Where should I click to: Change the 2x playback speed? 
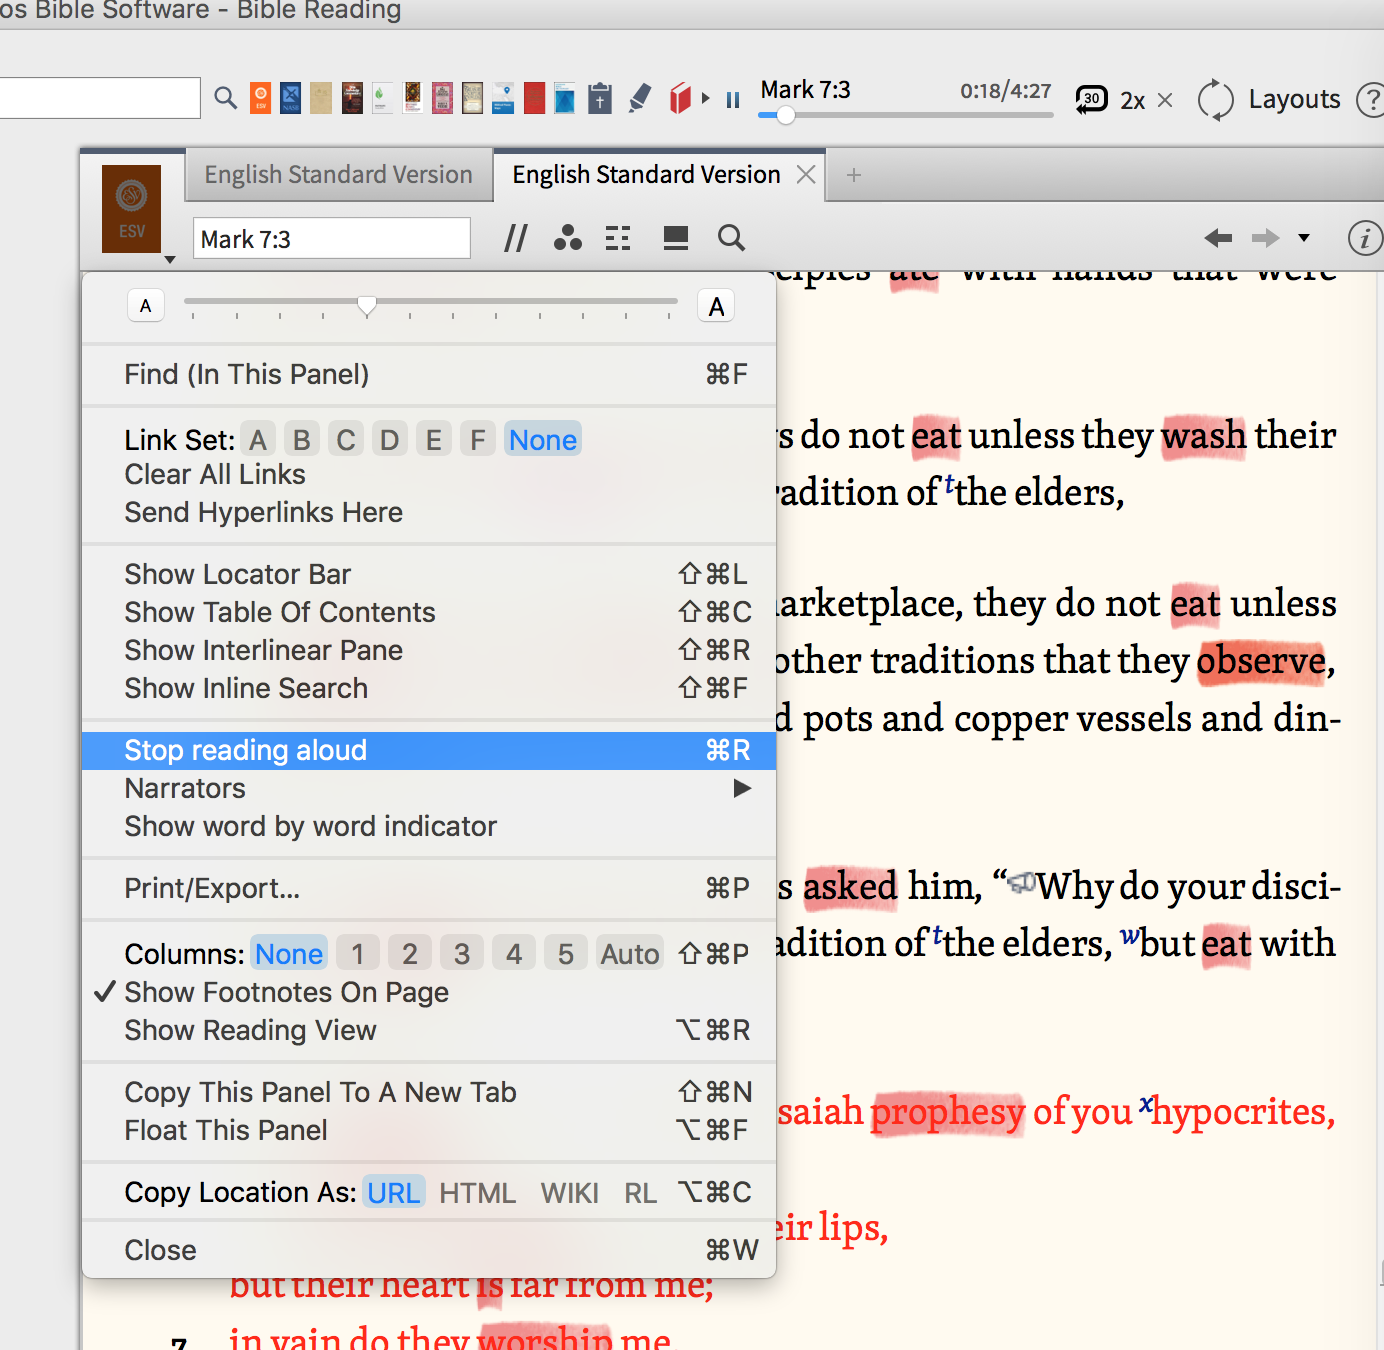[1132, 100]
